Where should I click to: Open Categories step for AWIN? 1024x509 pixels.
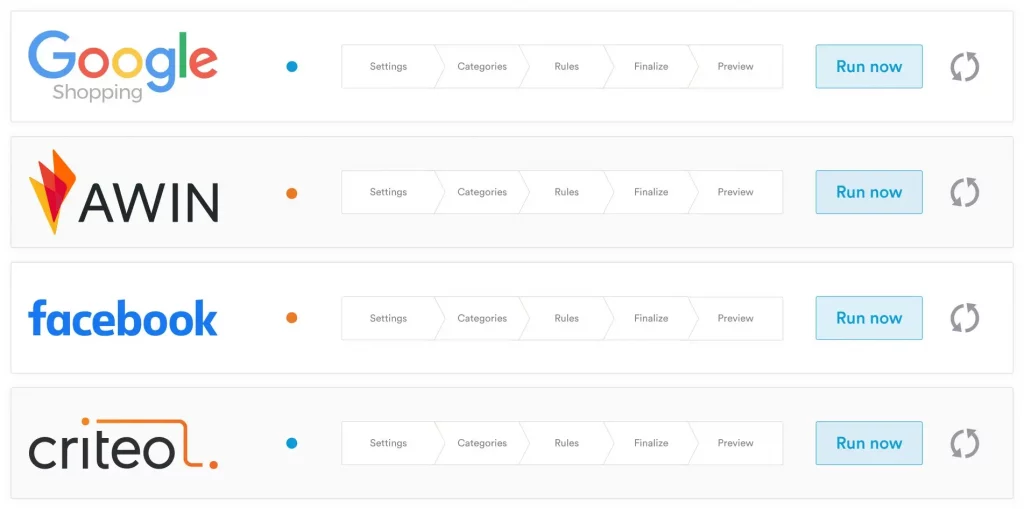482,192
